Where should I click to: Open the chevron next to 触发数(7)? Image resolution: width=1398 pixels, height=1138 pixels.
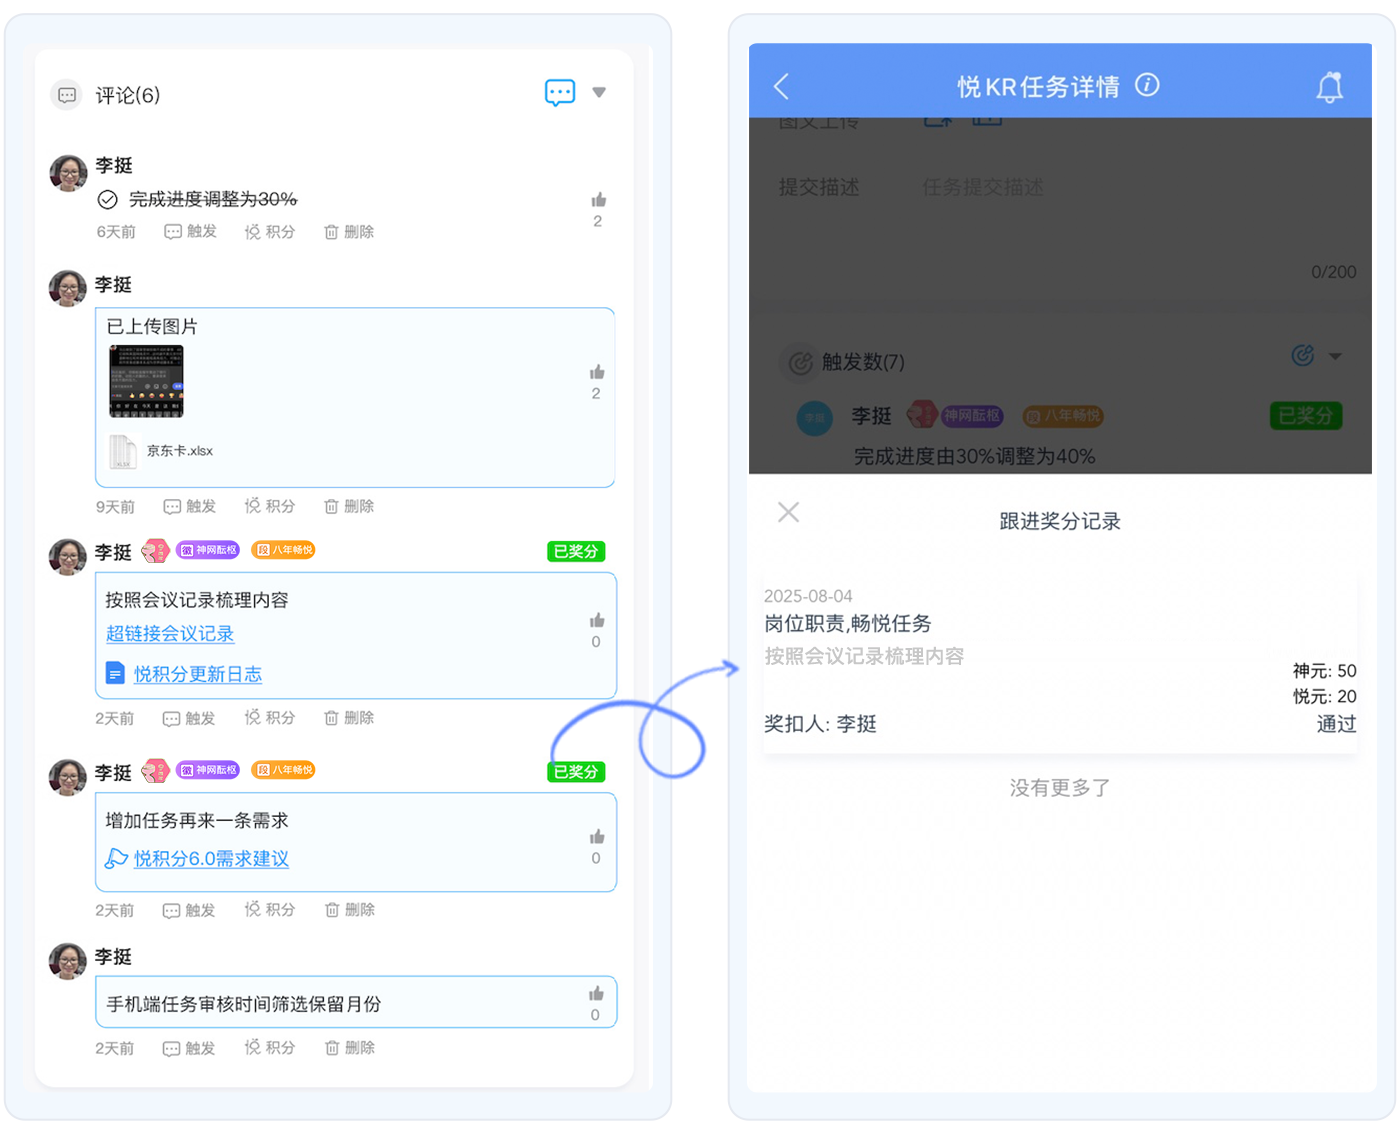coord(1334,355)
